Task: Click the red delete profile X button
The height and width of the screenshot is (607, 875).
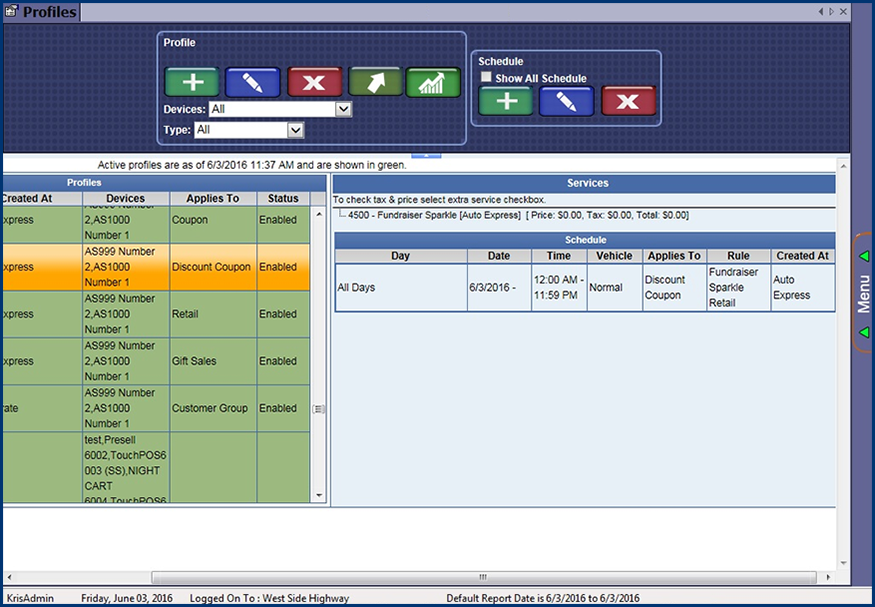Action: [x=314, y=83]
